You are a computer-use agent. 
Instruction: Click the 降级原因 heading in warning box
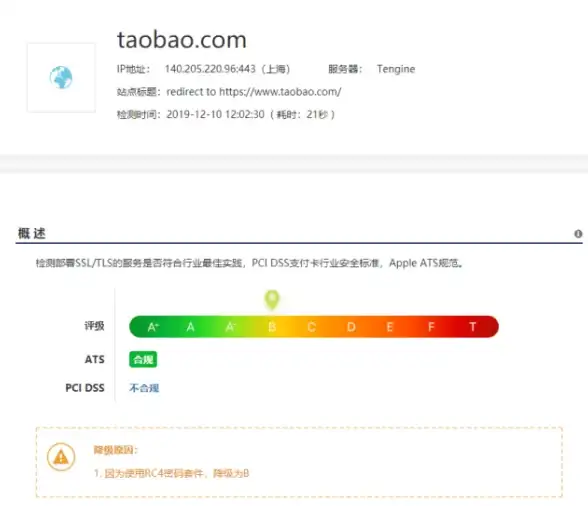116,450
